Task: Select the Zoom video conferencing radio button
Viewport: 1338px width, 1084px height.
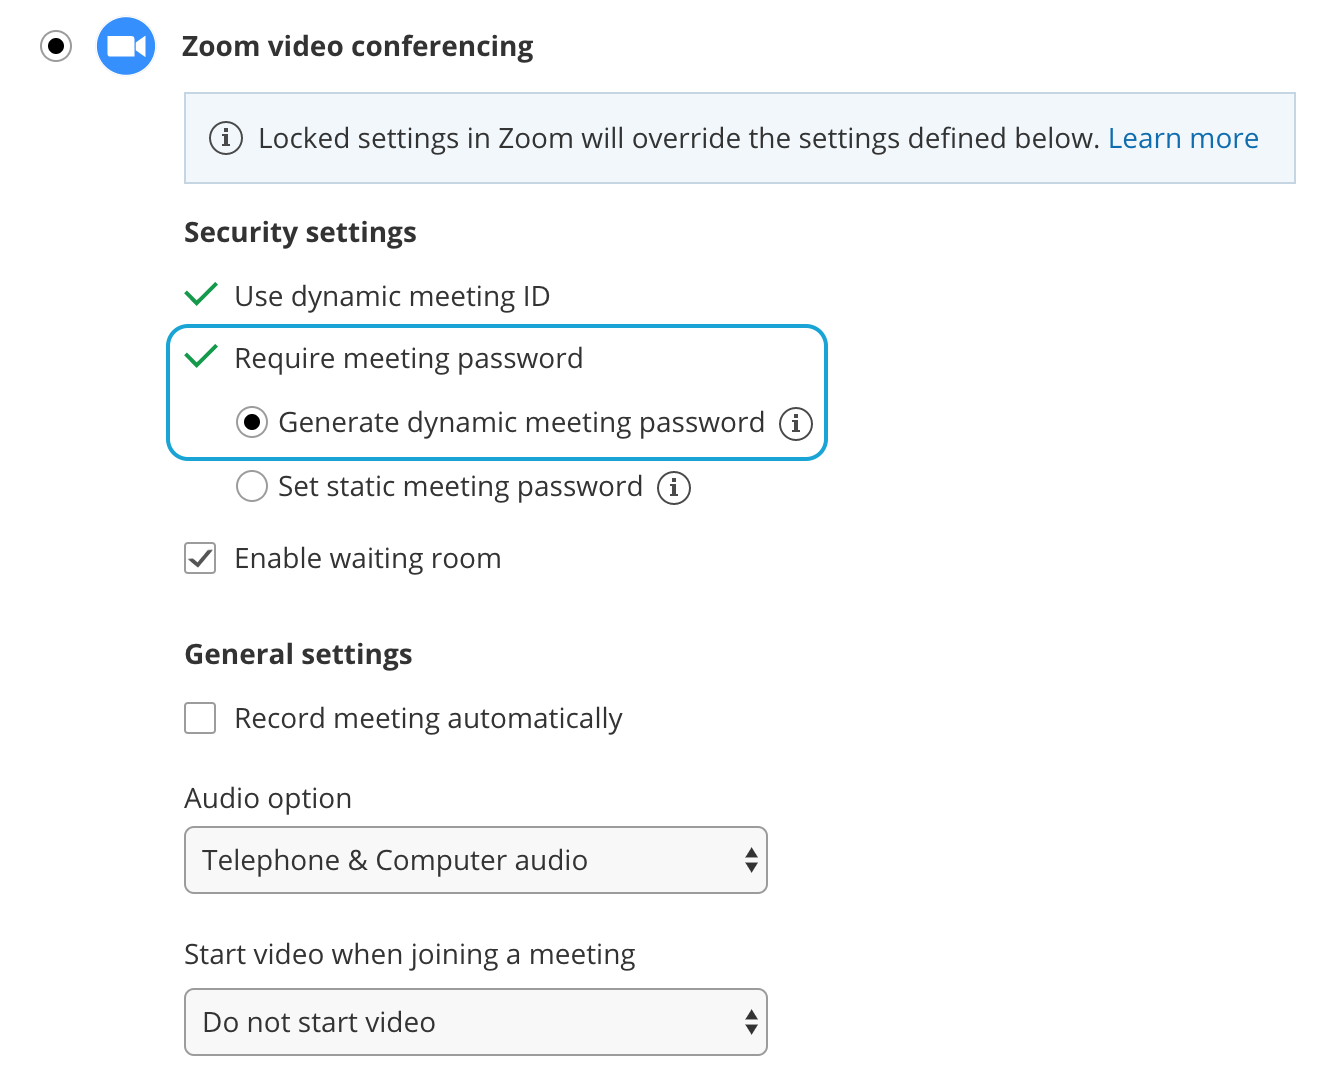Action: tap(56, 46)
